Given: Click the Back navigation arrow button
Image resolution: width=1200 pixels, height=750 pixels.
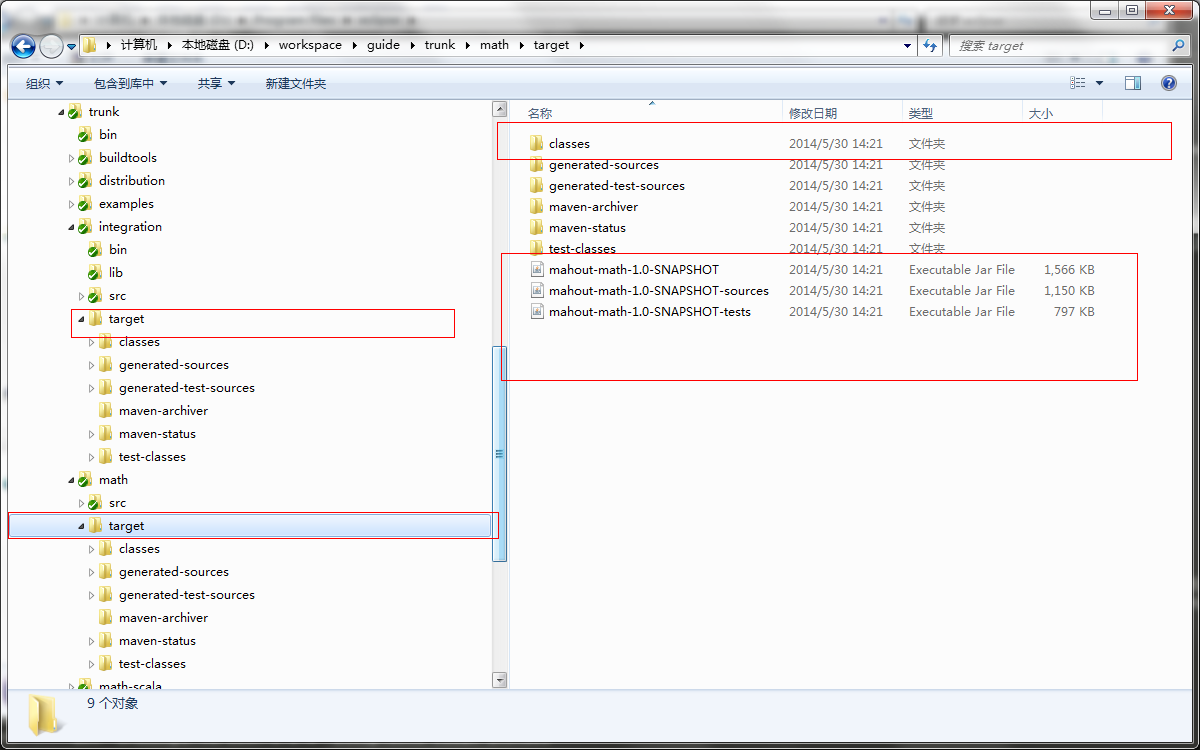Looking at the screenshot, I should [23, 46].
